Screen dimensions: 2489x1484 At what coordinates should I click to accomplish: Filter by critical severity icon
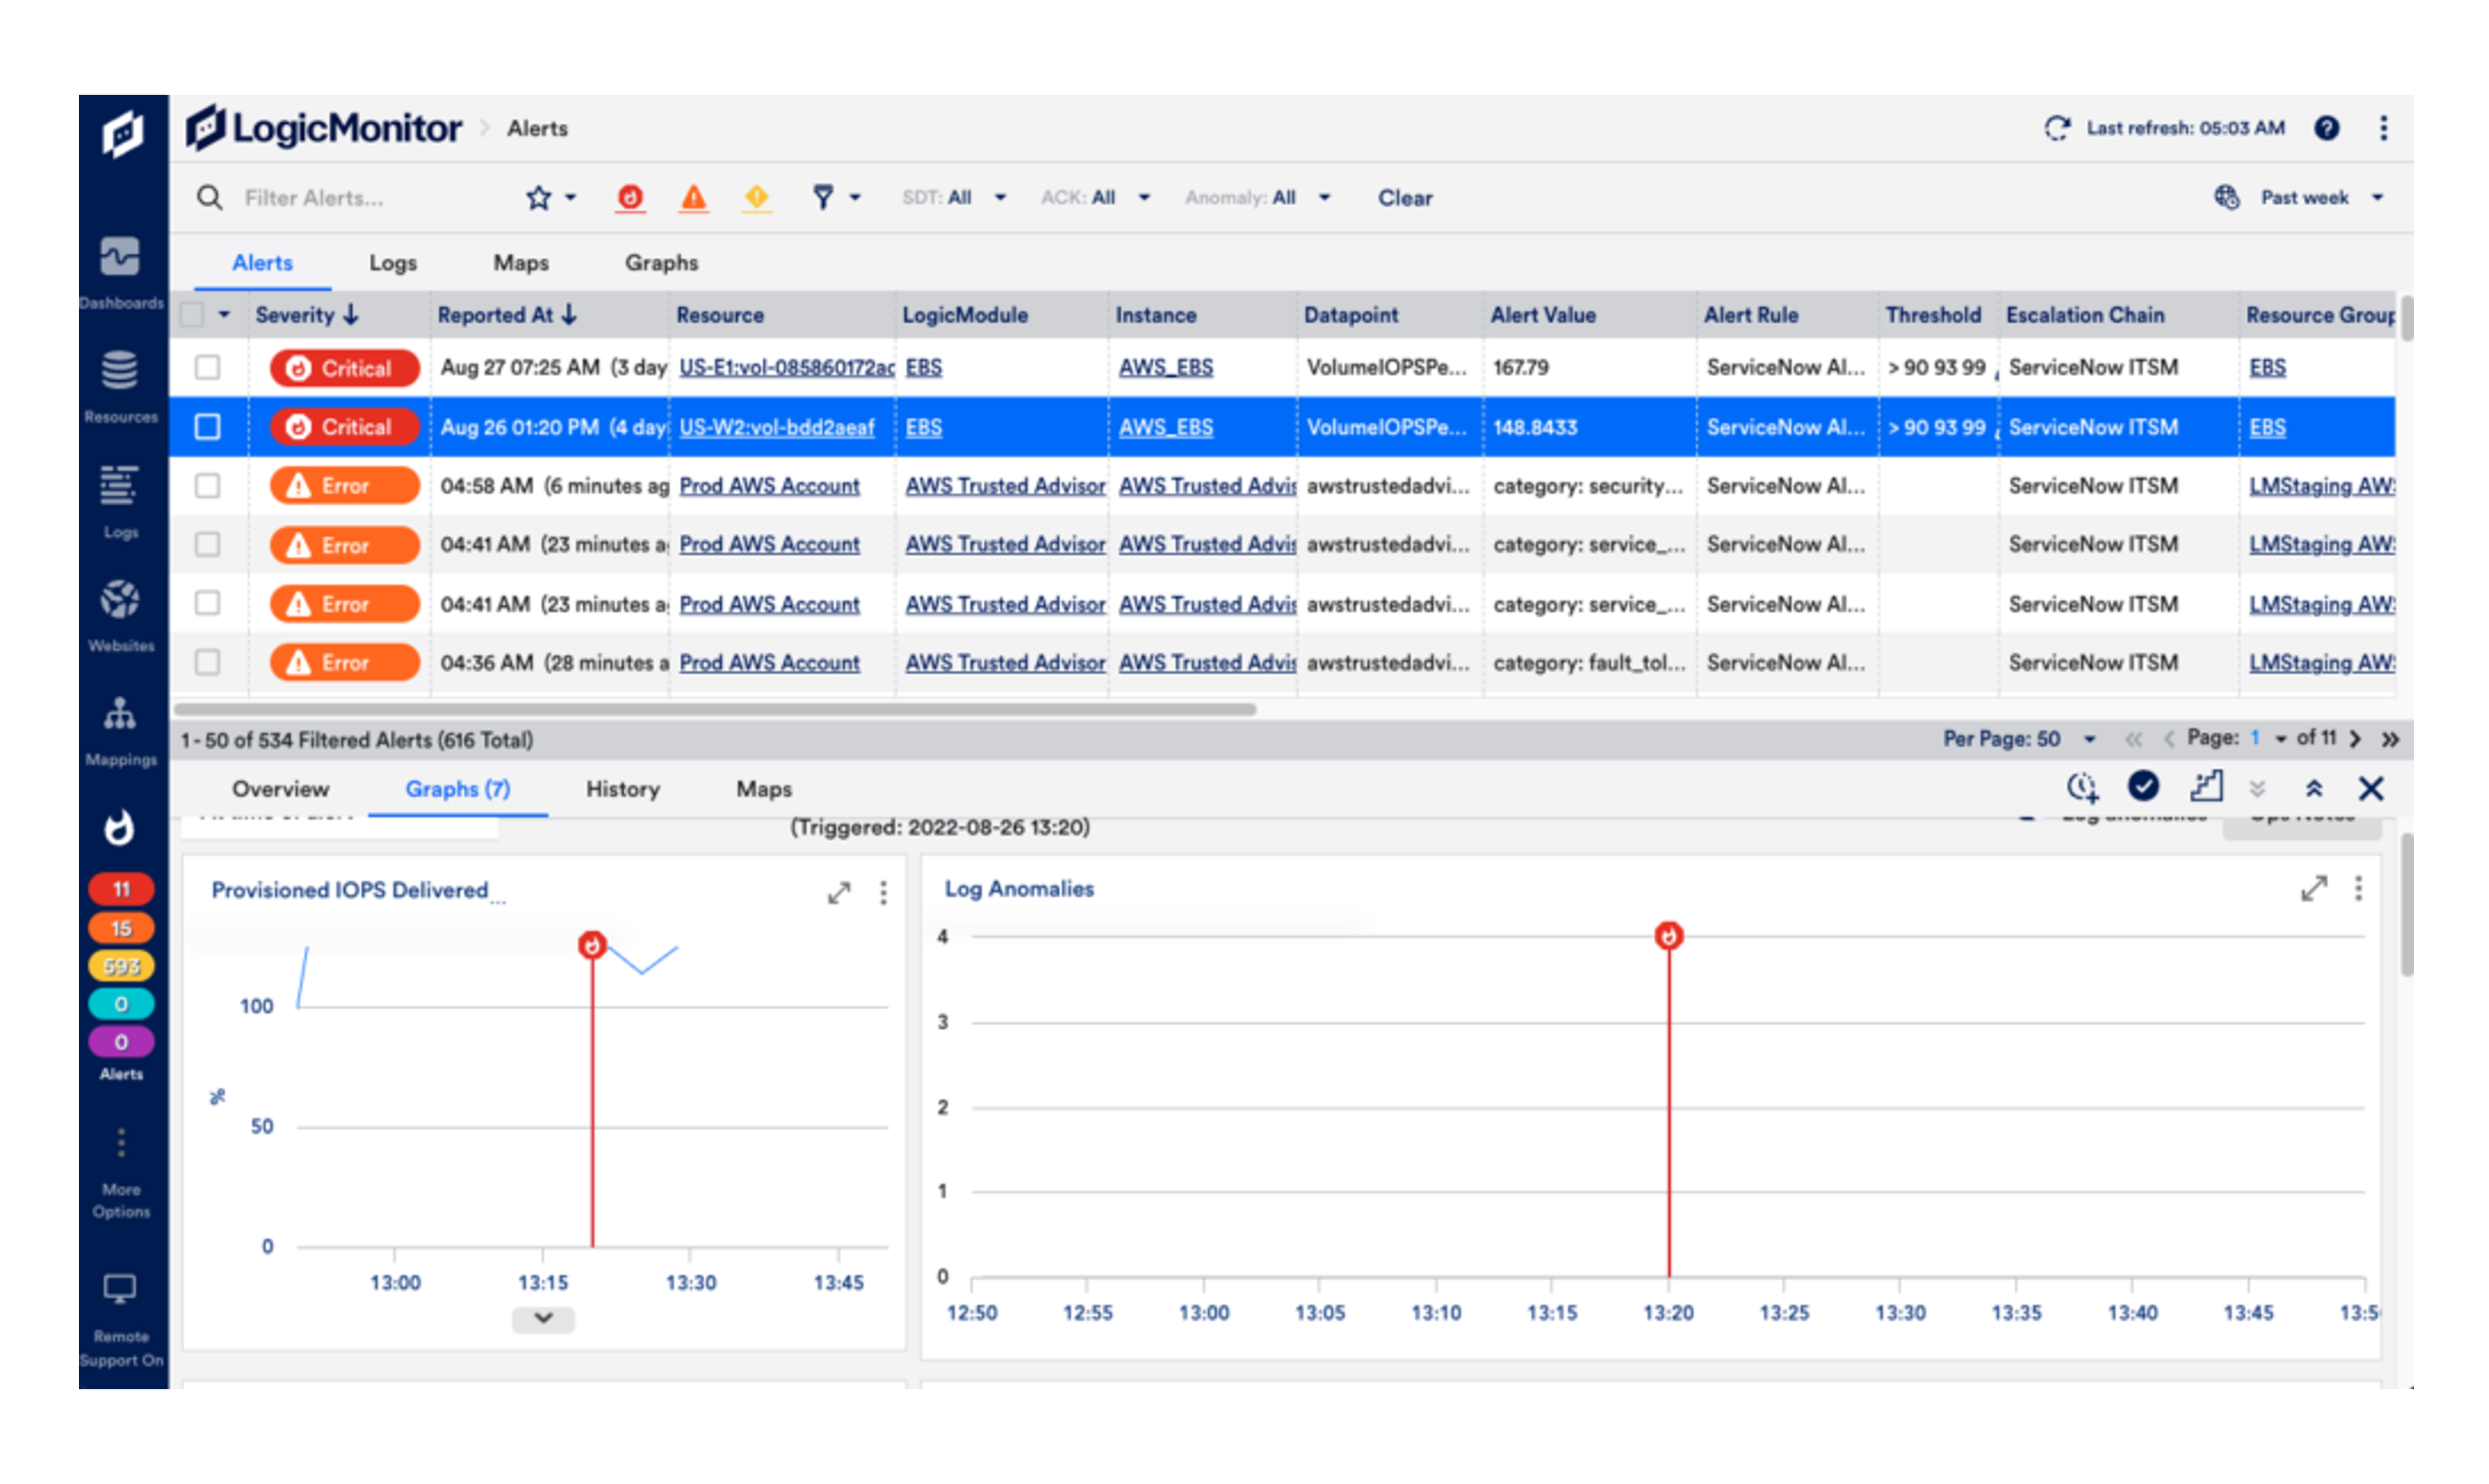coord(629,198)
